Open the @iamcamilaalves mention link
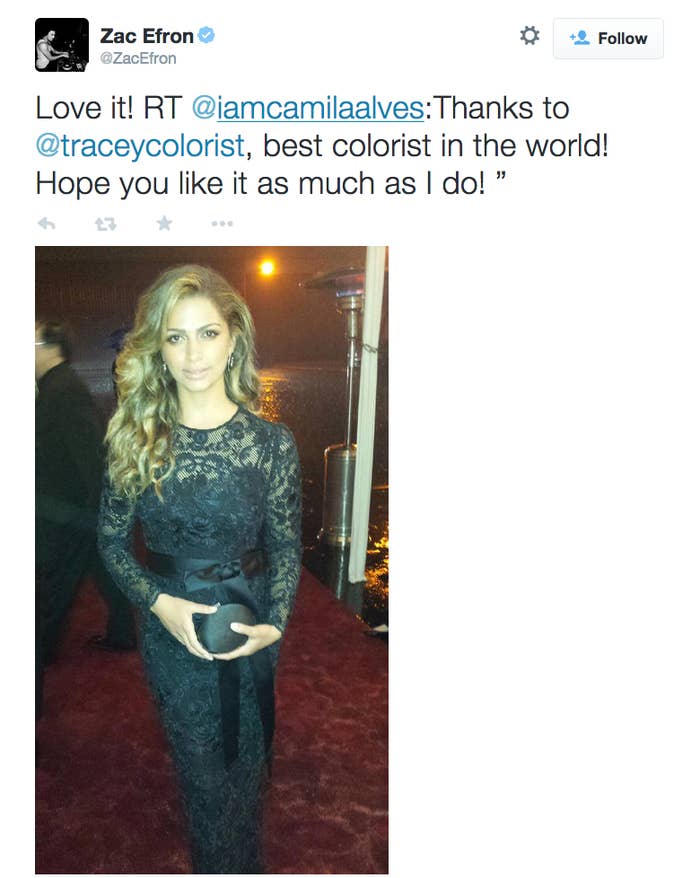The image size is (700, 878). click(x=308, y=108)
